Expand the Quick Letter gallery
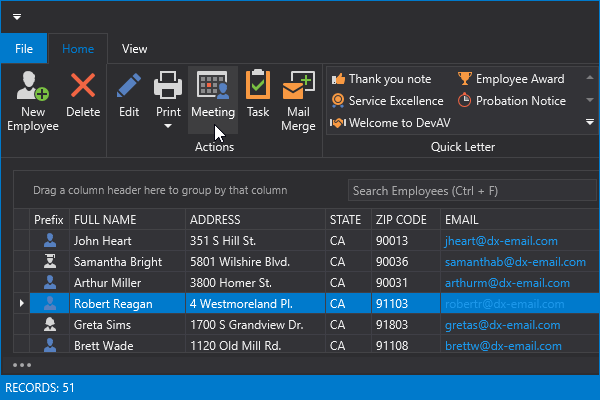 pos(589,122)
